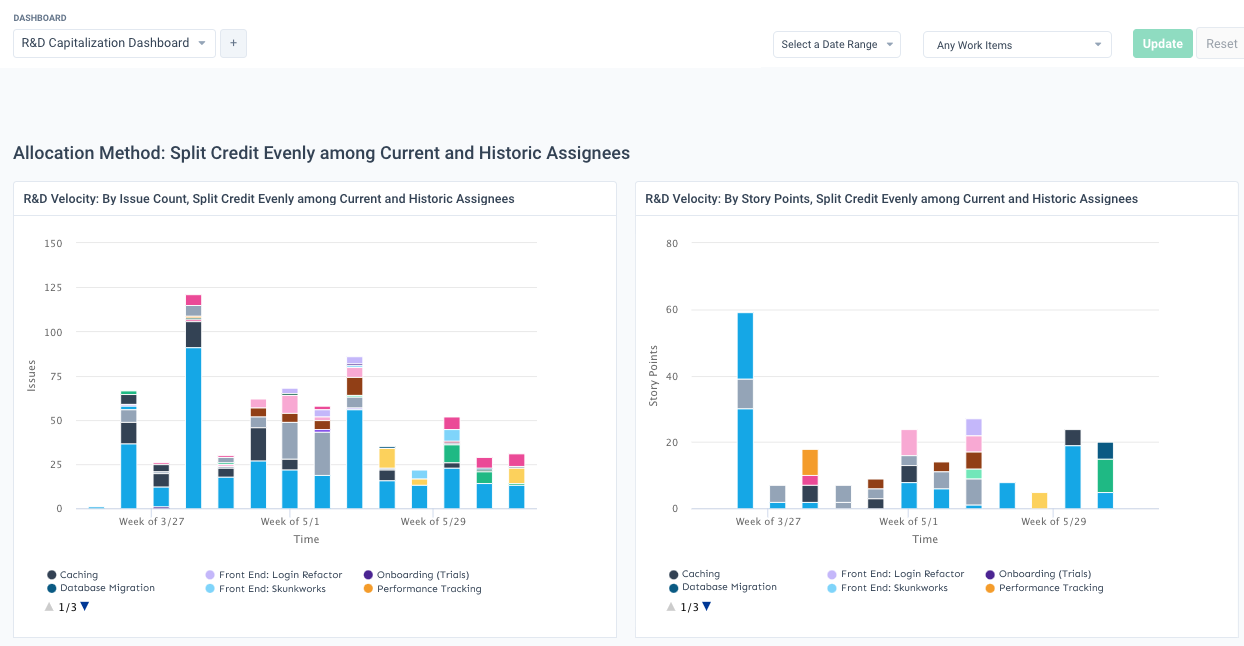The height and width of the screenshot is (646, 1244).
Task: Click the Update button
Action: tap(1162, 43)
